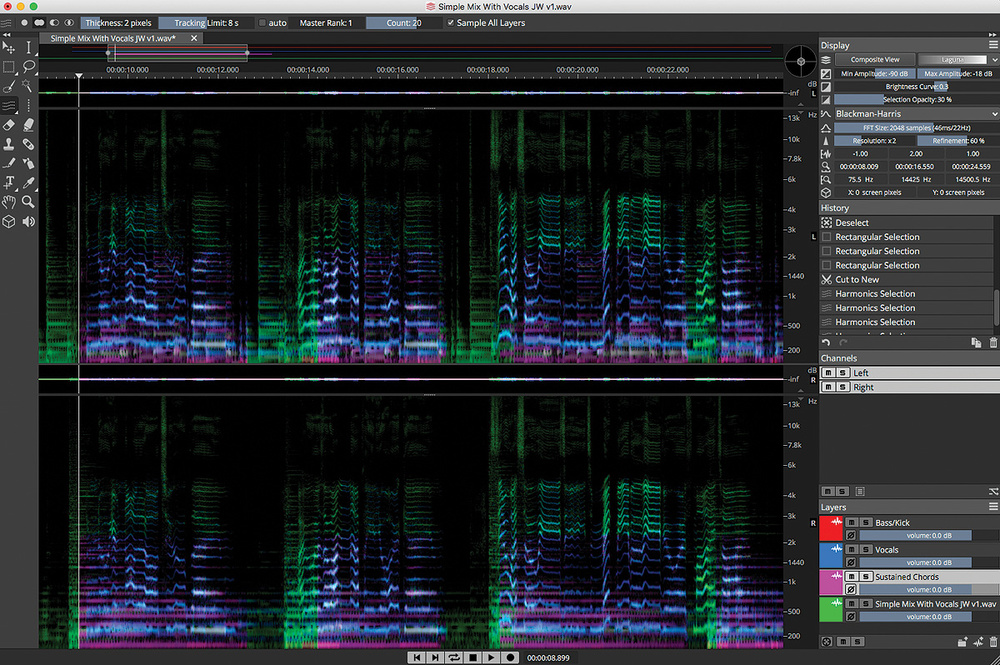The height and width of the screenshot is (665, 1000).
Task: Select the Hand pan tool
Action: 9,201
